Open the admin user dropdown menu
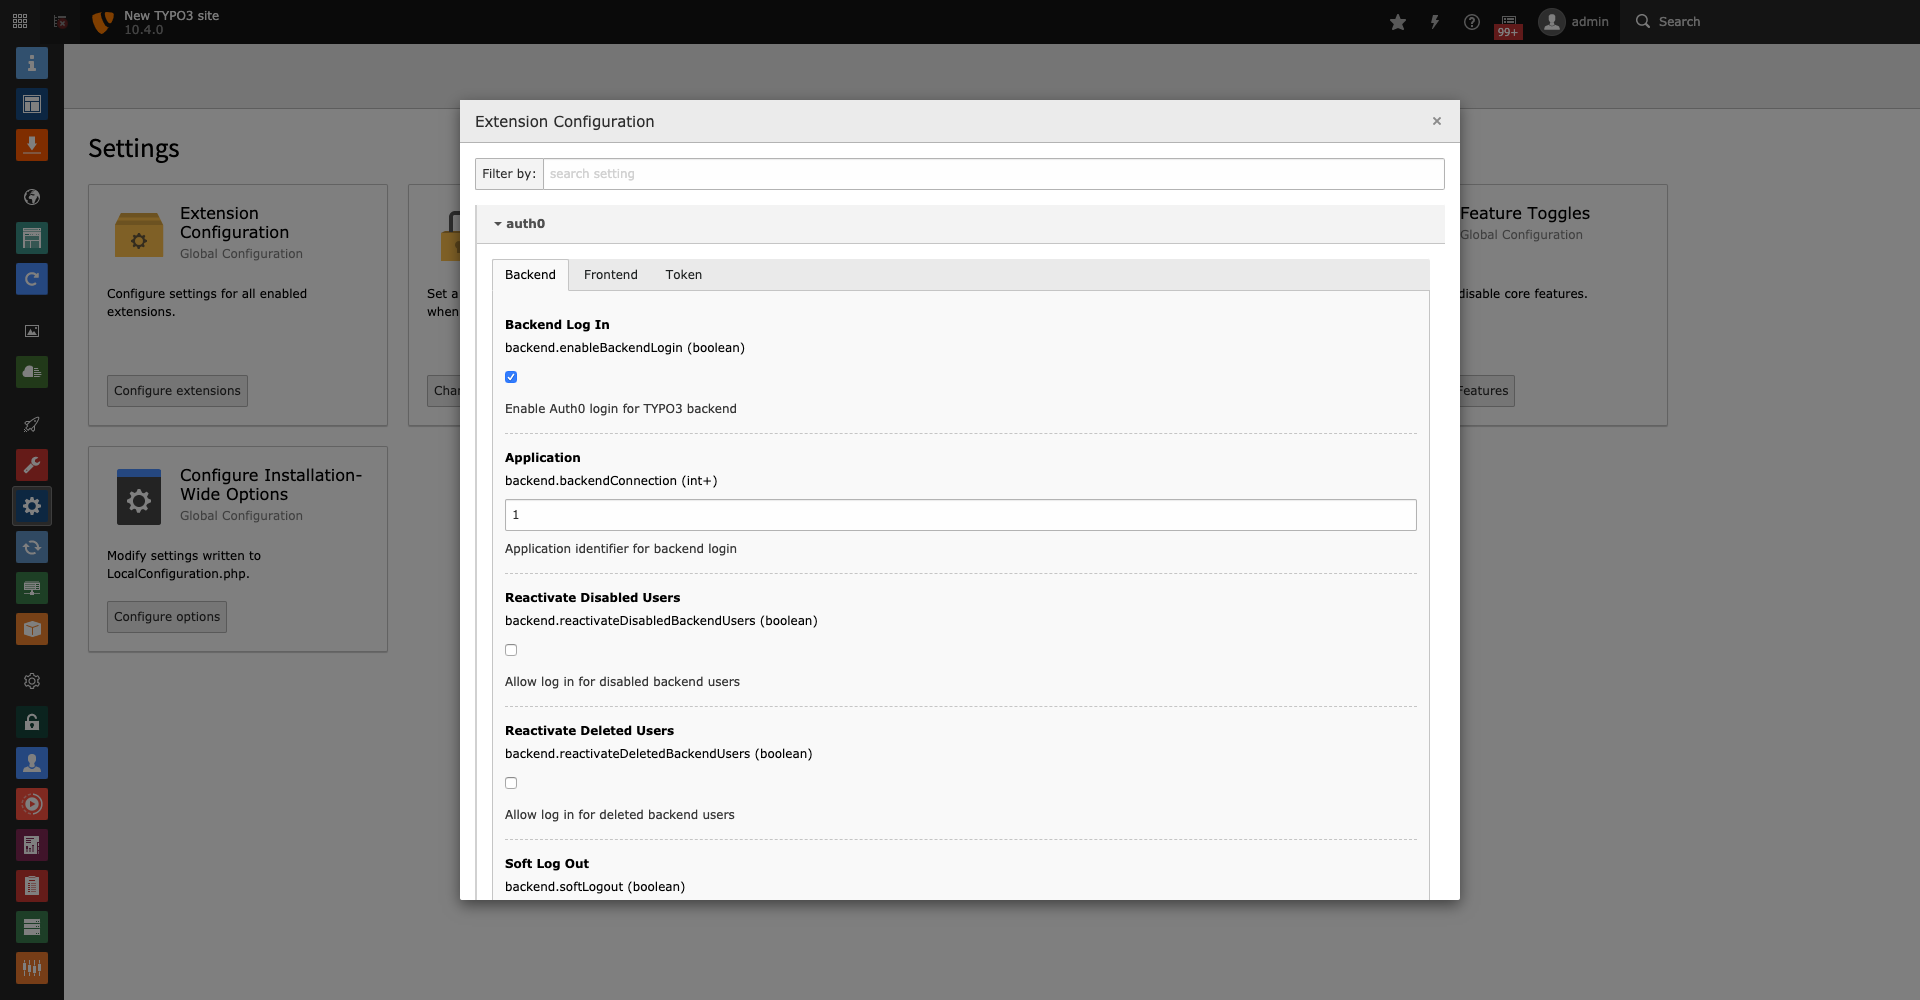Image resolution: width=1920 pixels, height=1000 pixels. point(1574,21)
